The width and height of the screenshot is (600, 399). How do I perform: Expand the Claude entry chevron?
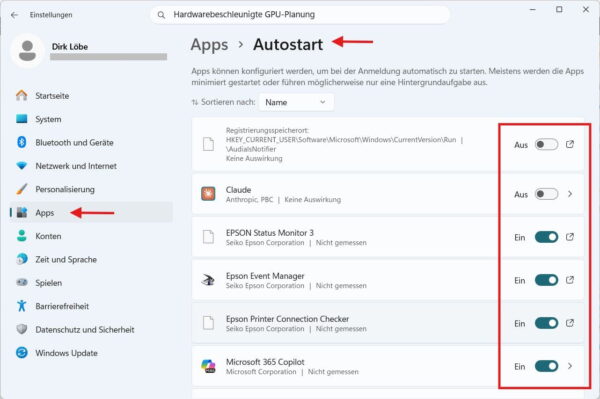click(x=570, y=194)
